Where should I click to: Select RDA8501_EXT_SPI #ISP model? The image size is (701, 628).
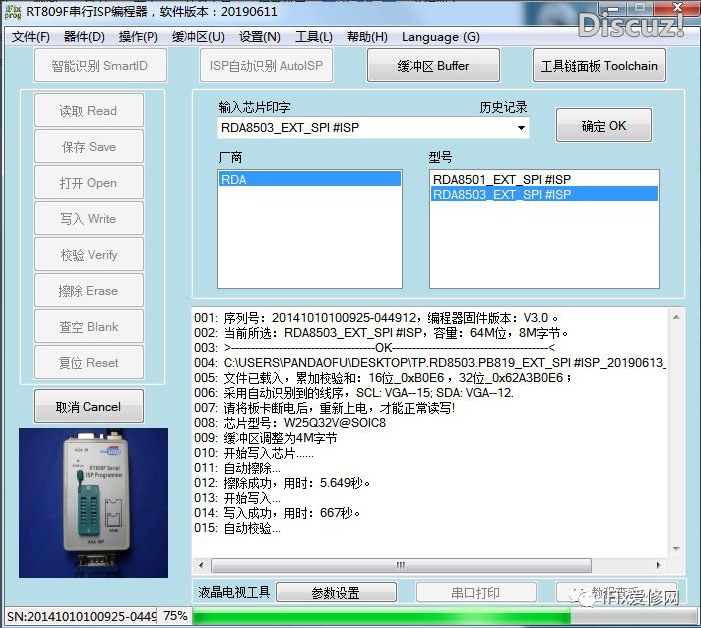544,179
